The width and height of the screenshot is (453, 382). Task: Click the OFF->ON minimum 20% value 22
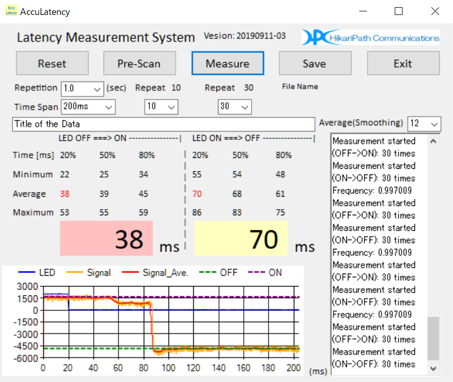point(65,174)
